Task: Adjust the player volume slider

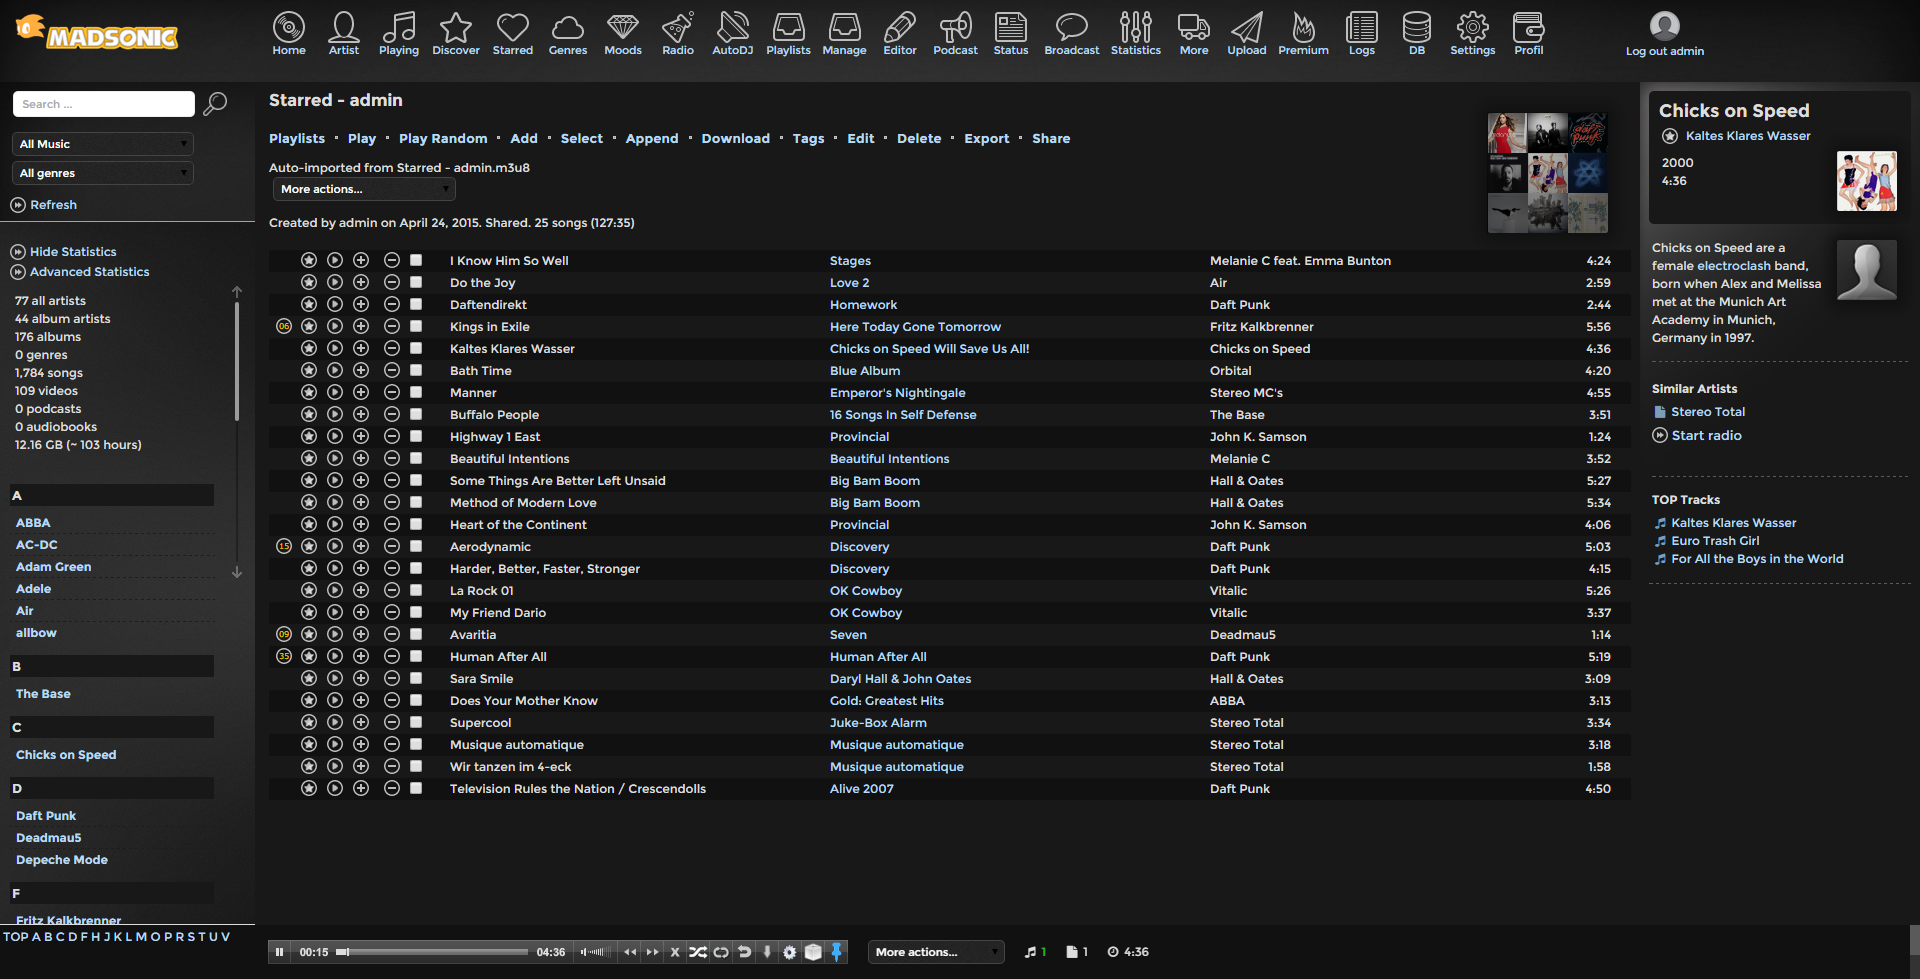Action: click(x=596, y=952)
